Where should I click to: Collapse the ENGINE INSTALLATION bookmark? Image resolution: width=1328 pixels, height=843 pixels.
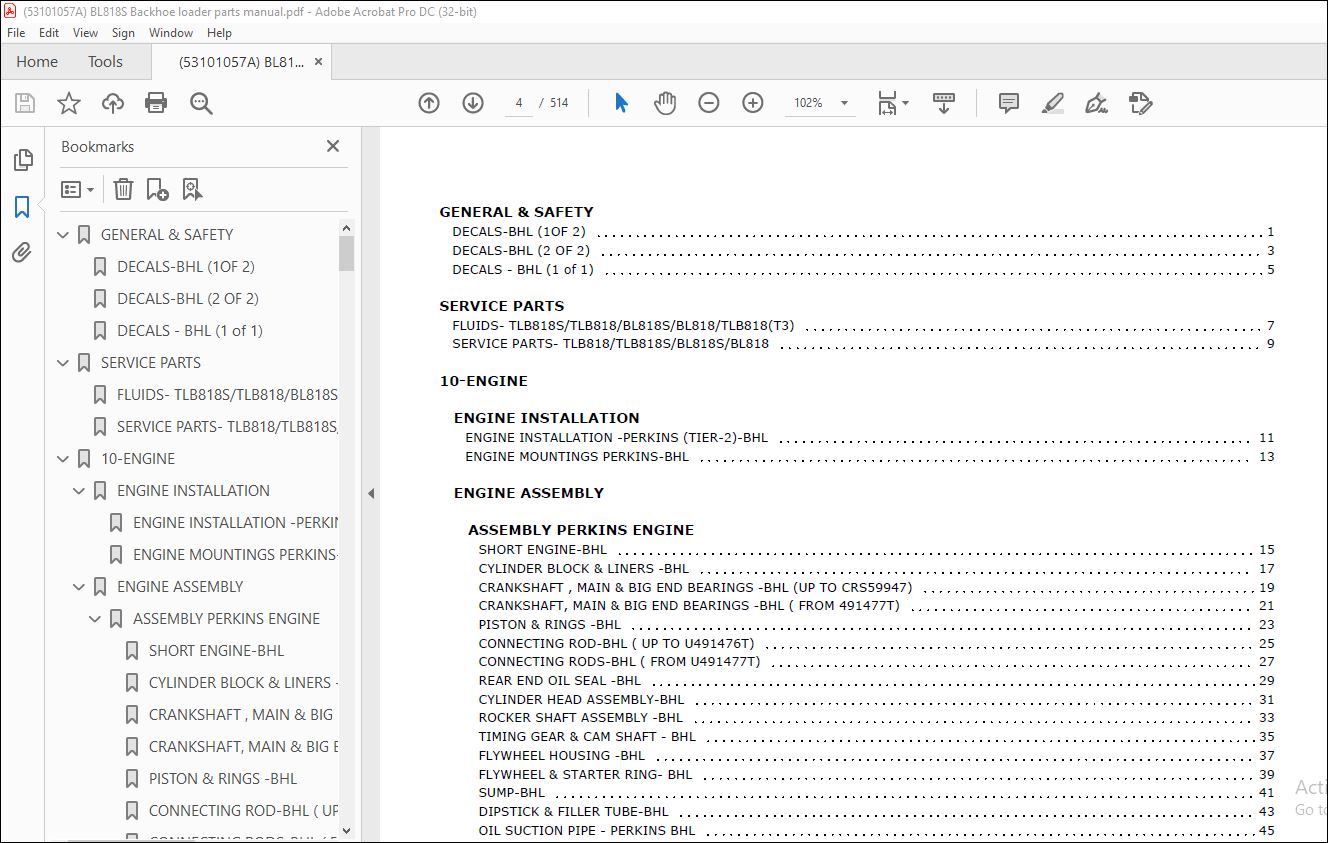80,491
